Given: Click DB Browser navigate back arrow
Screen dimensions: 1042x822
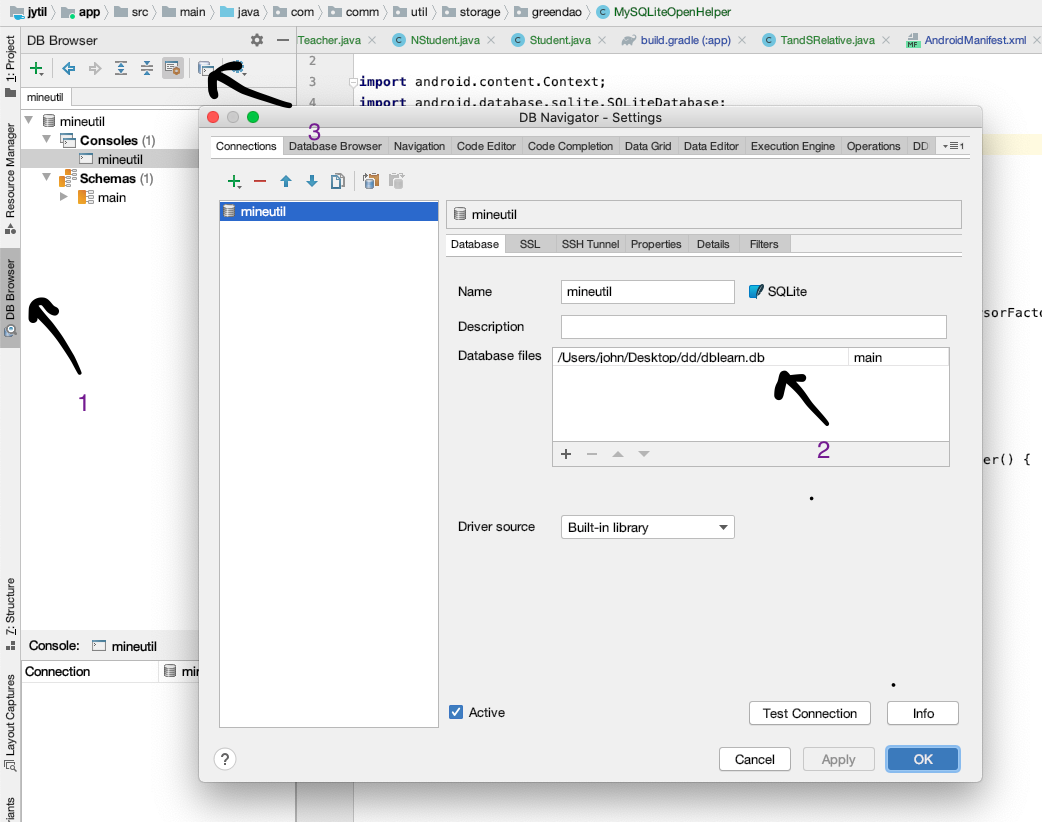Looking at the screenshot, I should point(69,68).
